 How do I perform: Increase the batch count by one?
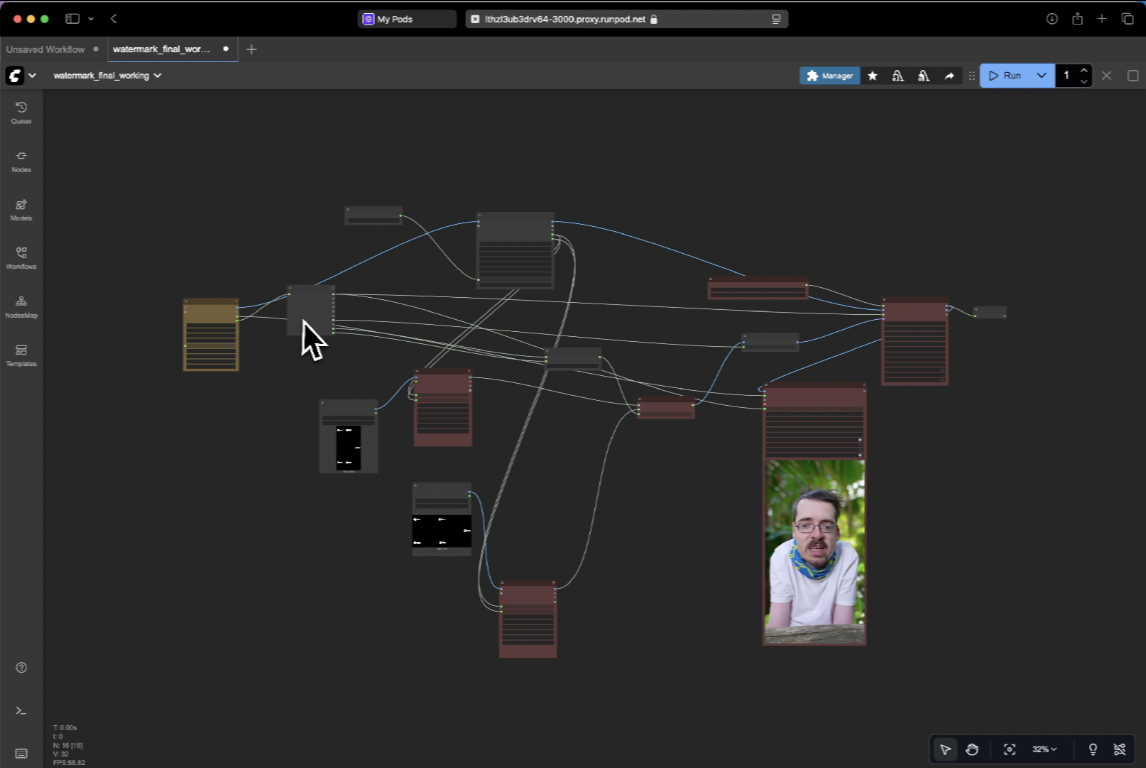point(1084,70)
